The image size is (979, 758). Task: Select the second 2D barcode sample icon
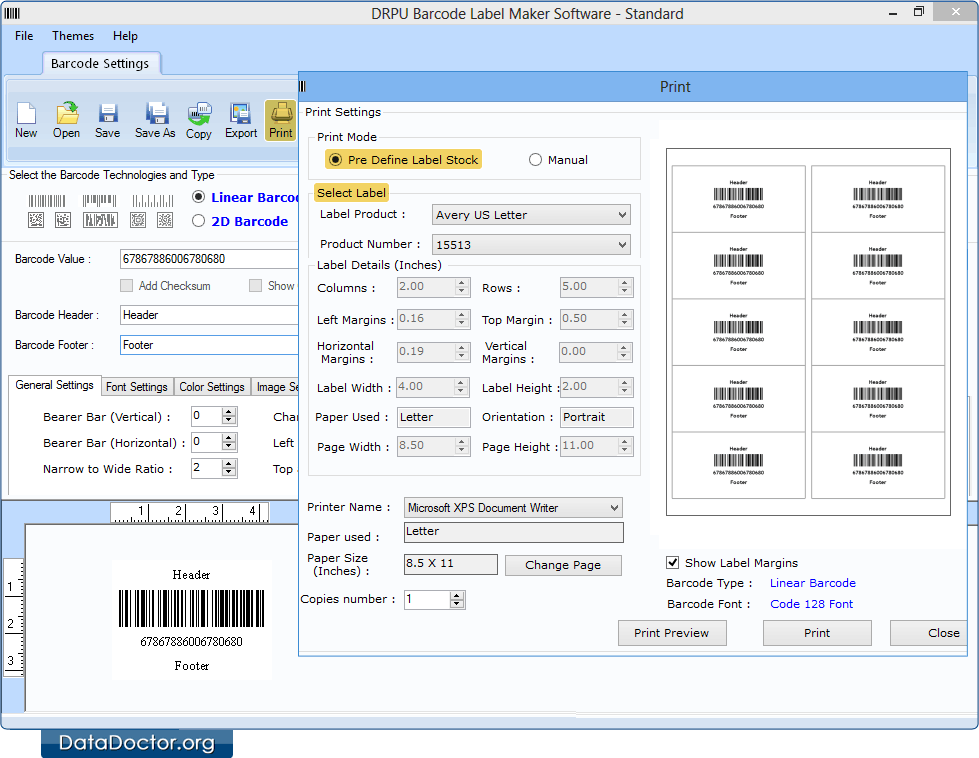(x=62, y=220)
